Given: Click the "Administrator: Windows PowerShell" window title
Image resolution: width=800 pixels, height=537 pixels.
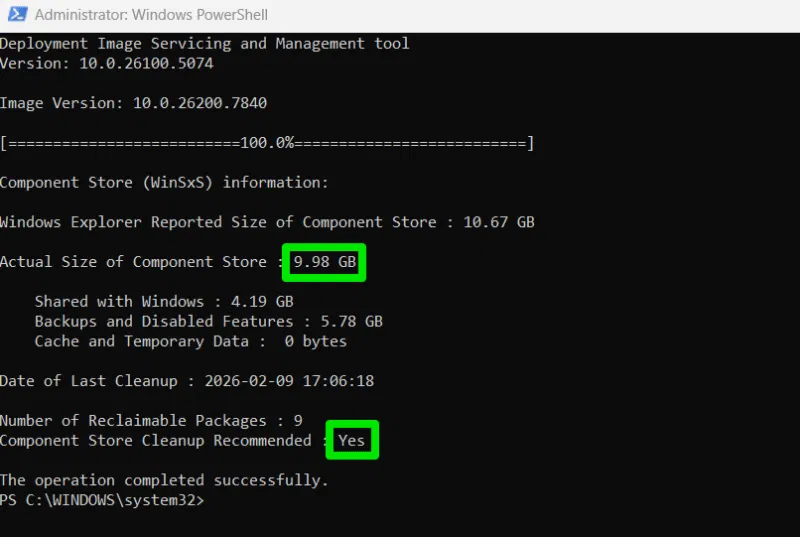Looking at the screenshot, I should (150, 15).
